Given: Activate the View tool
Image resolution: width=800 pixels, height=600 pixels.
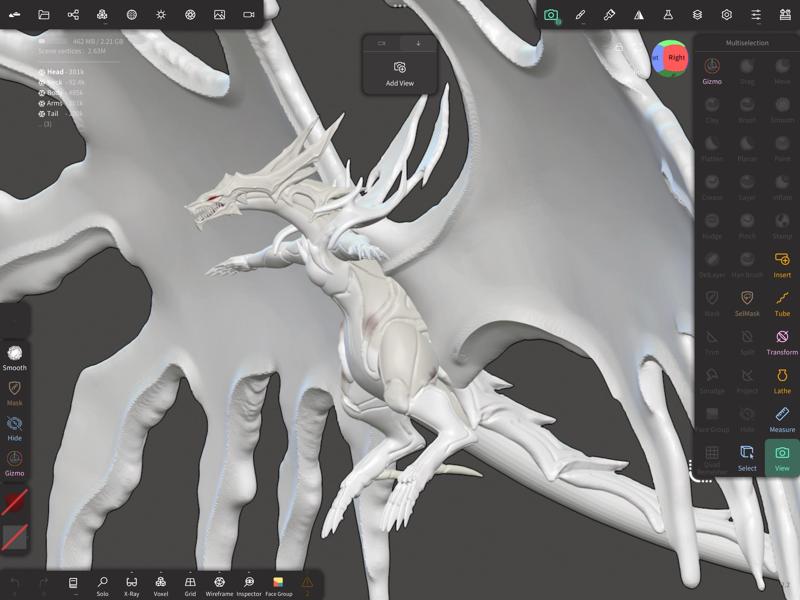Looking at the screenshot, I should pyautogui.click(x=782, y=458).
